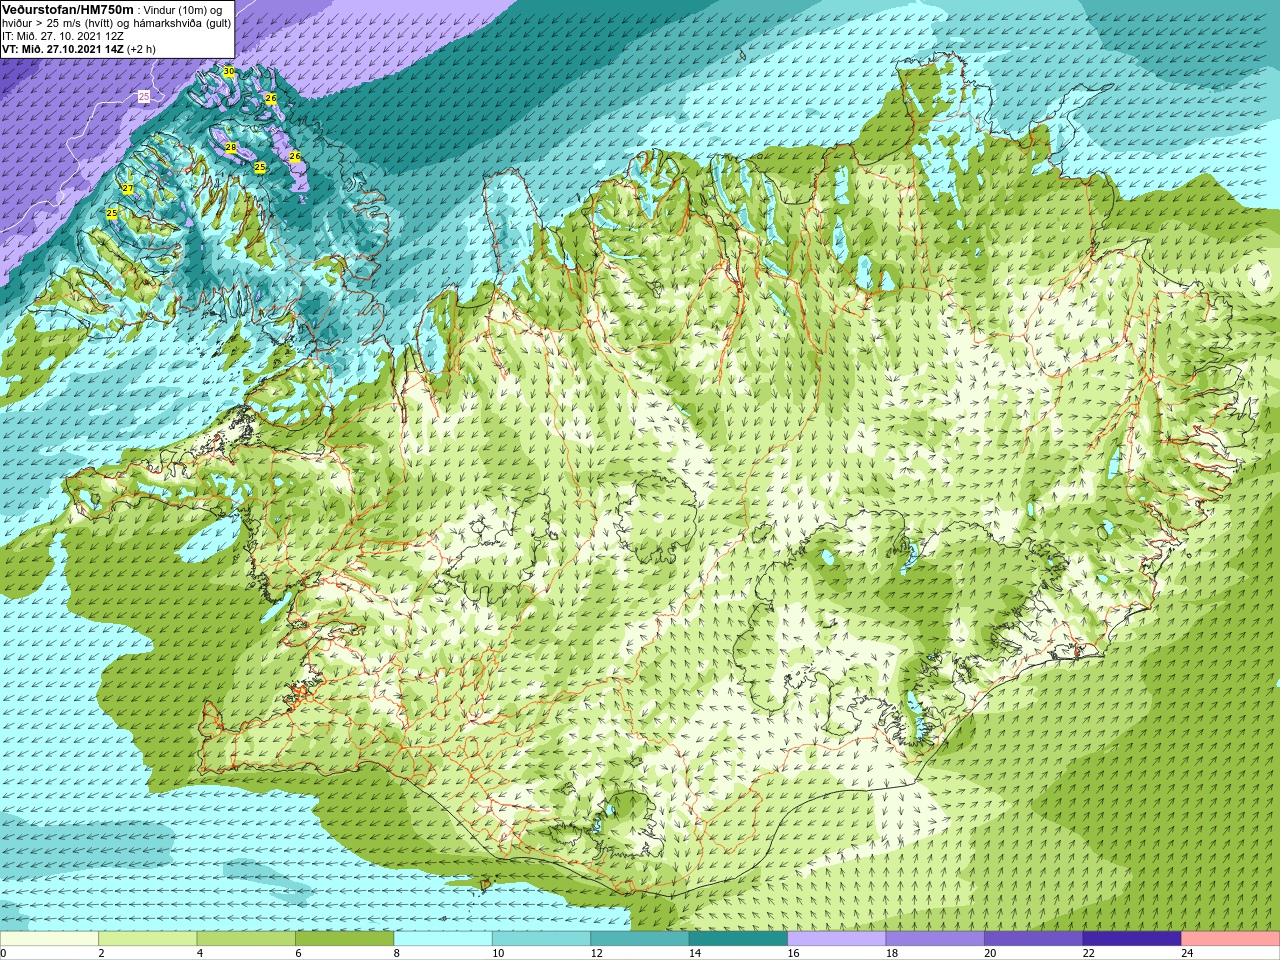Click the 'VT: Mið. 27.10.2021 14Z' line

pos(63,49)
